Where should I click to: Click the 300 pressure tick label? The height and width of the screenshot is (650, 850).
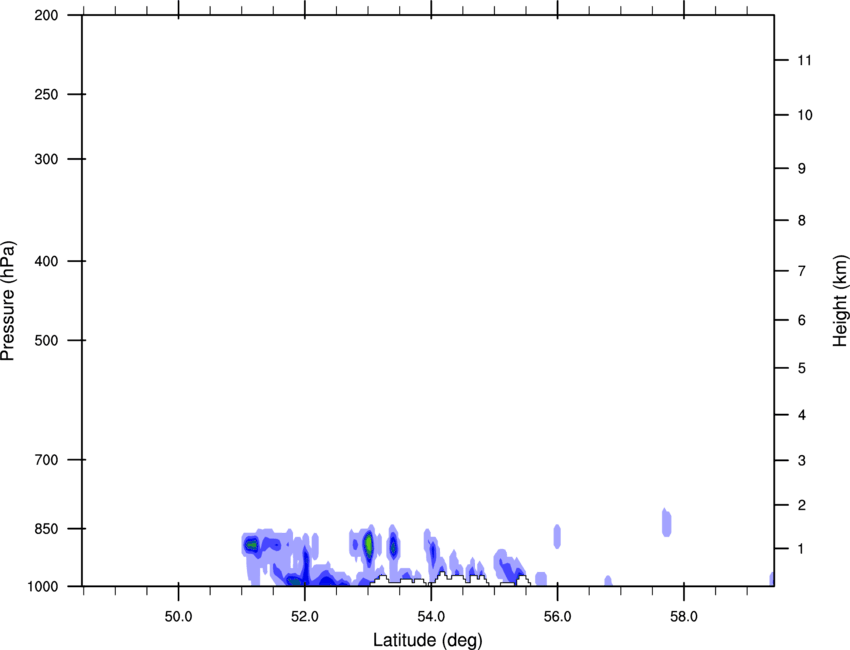point(47,159)
